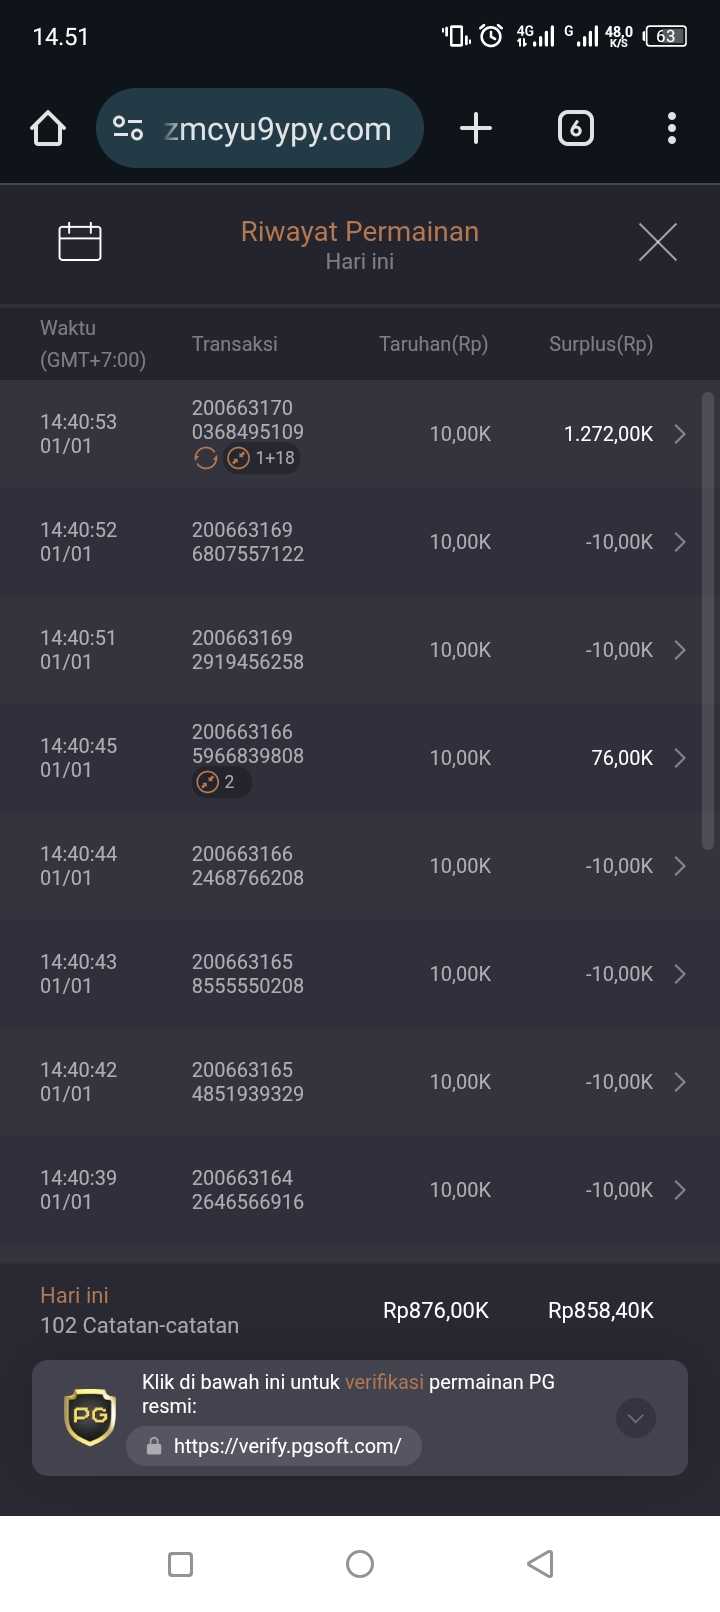720x1612 pixels.
Task: Open the tab switcher showing 6 tabs
Action: pyautogui.click(x=575, y=129)
